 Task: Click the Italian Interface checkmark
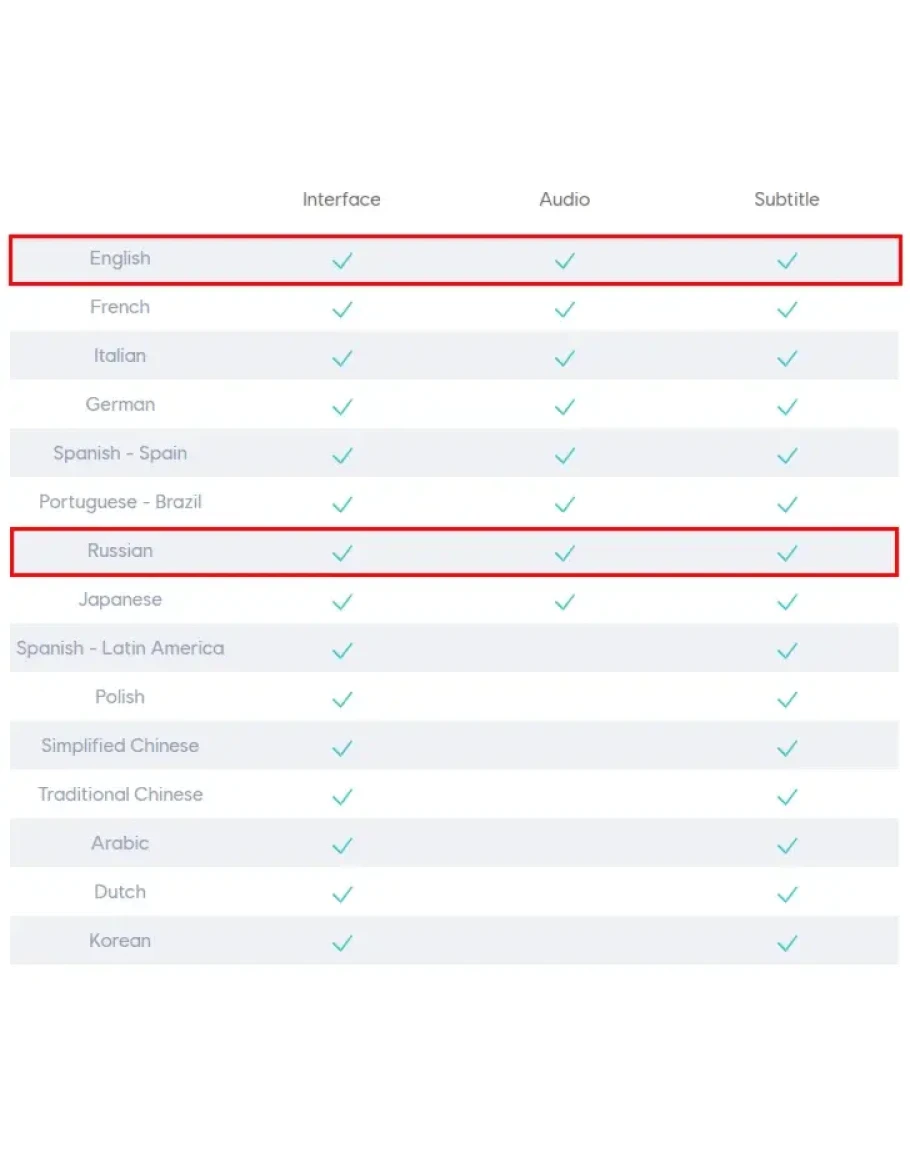(342, 358)
